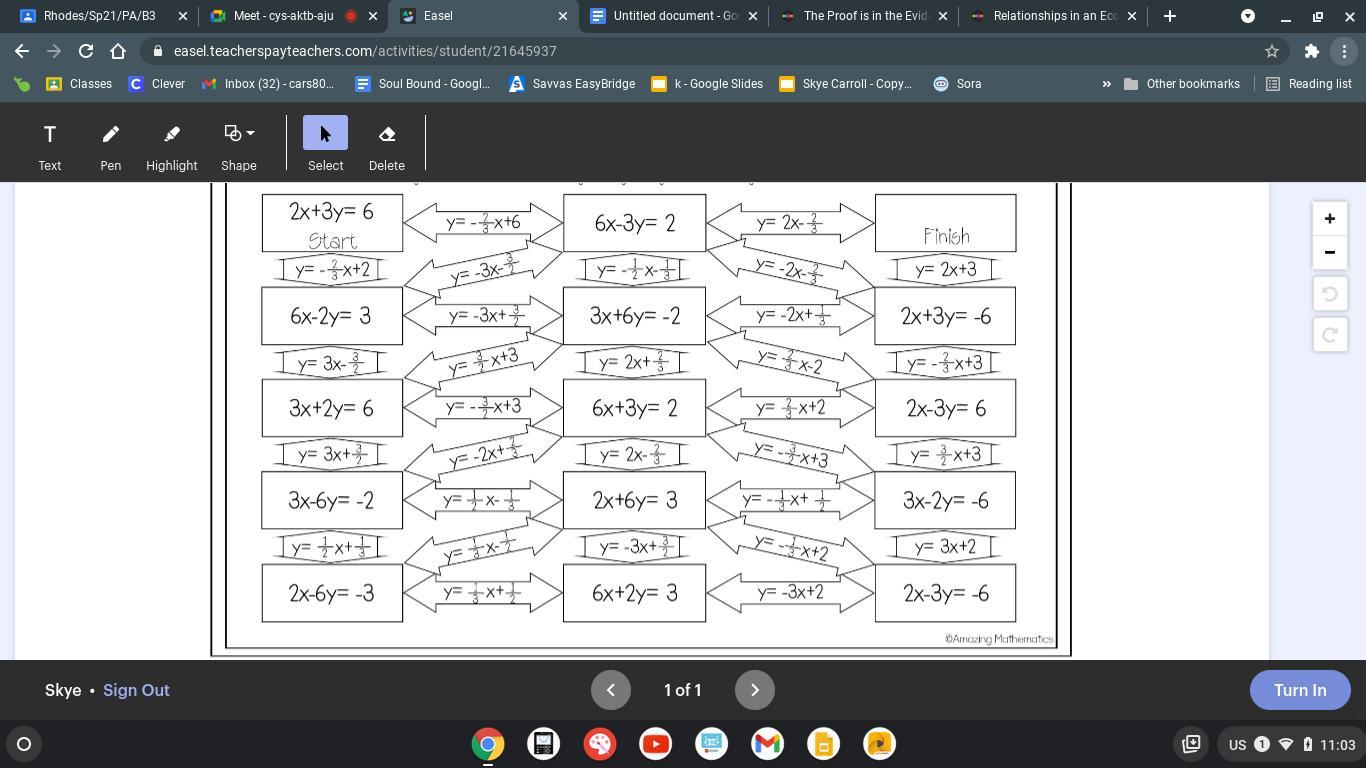Open the paint palette app on shelf
This screenshot has height=768, width=1366.
click(600, 744)
